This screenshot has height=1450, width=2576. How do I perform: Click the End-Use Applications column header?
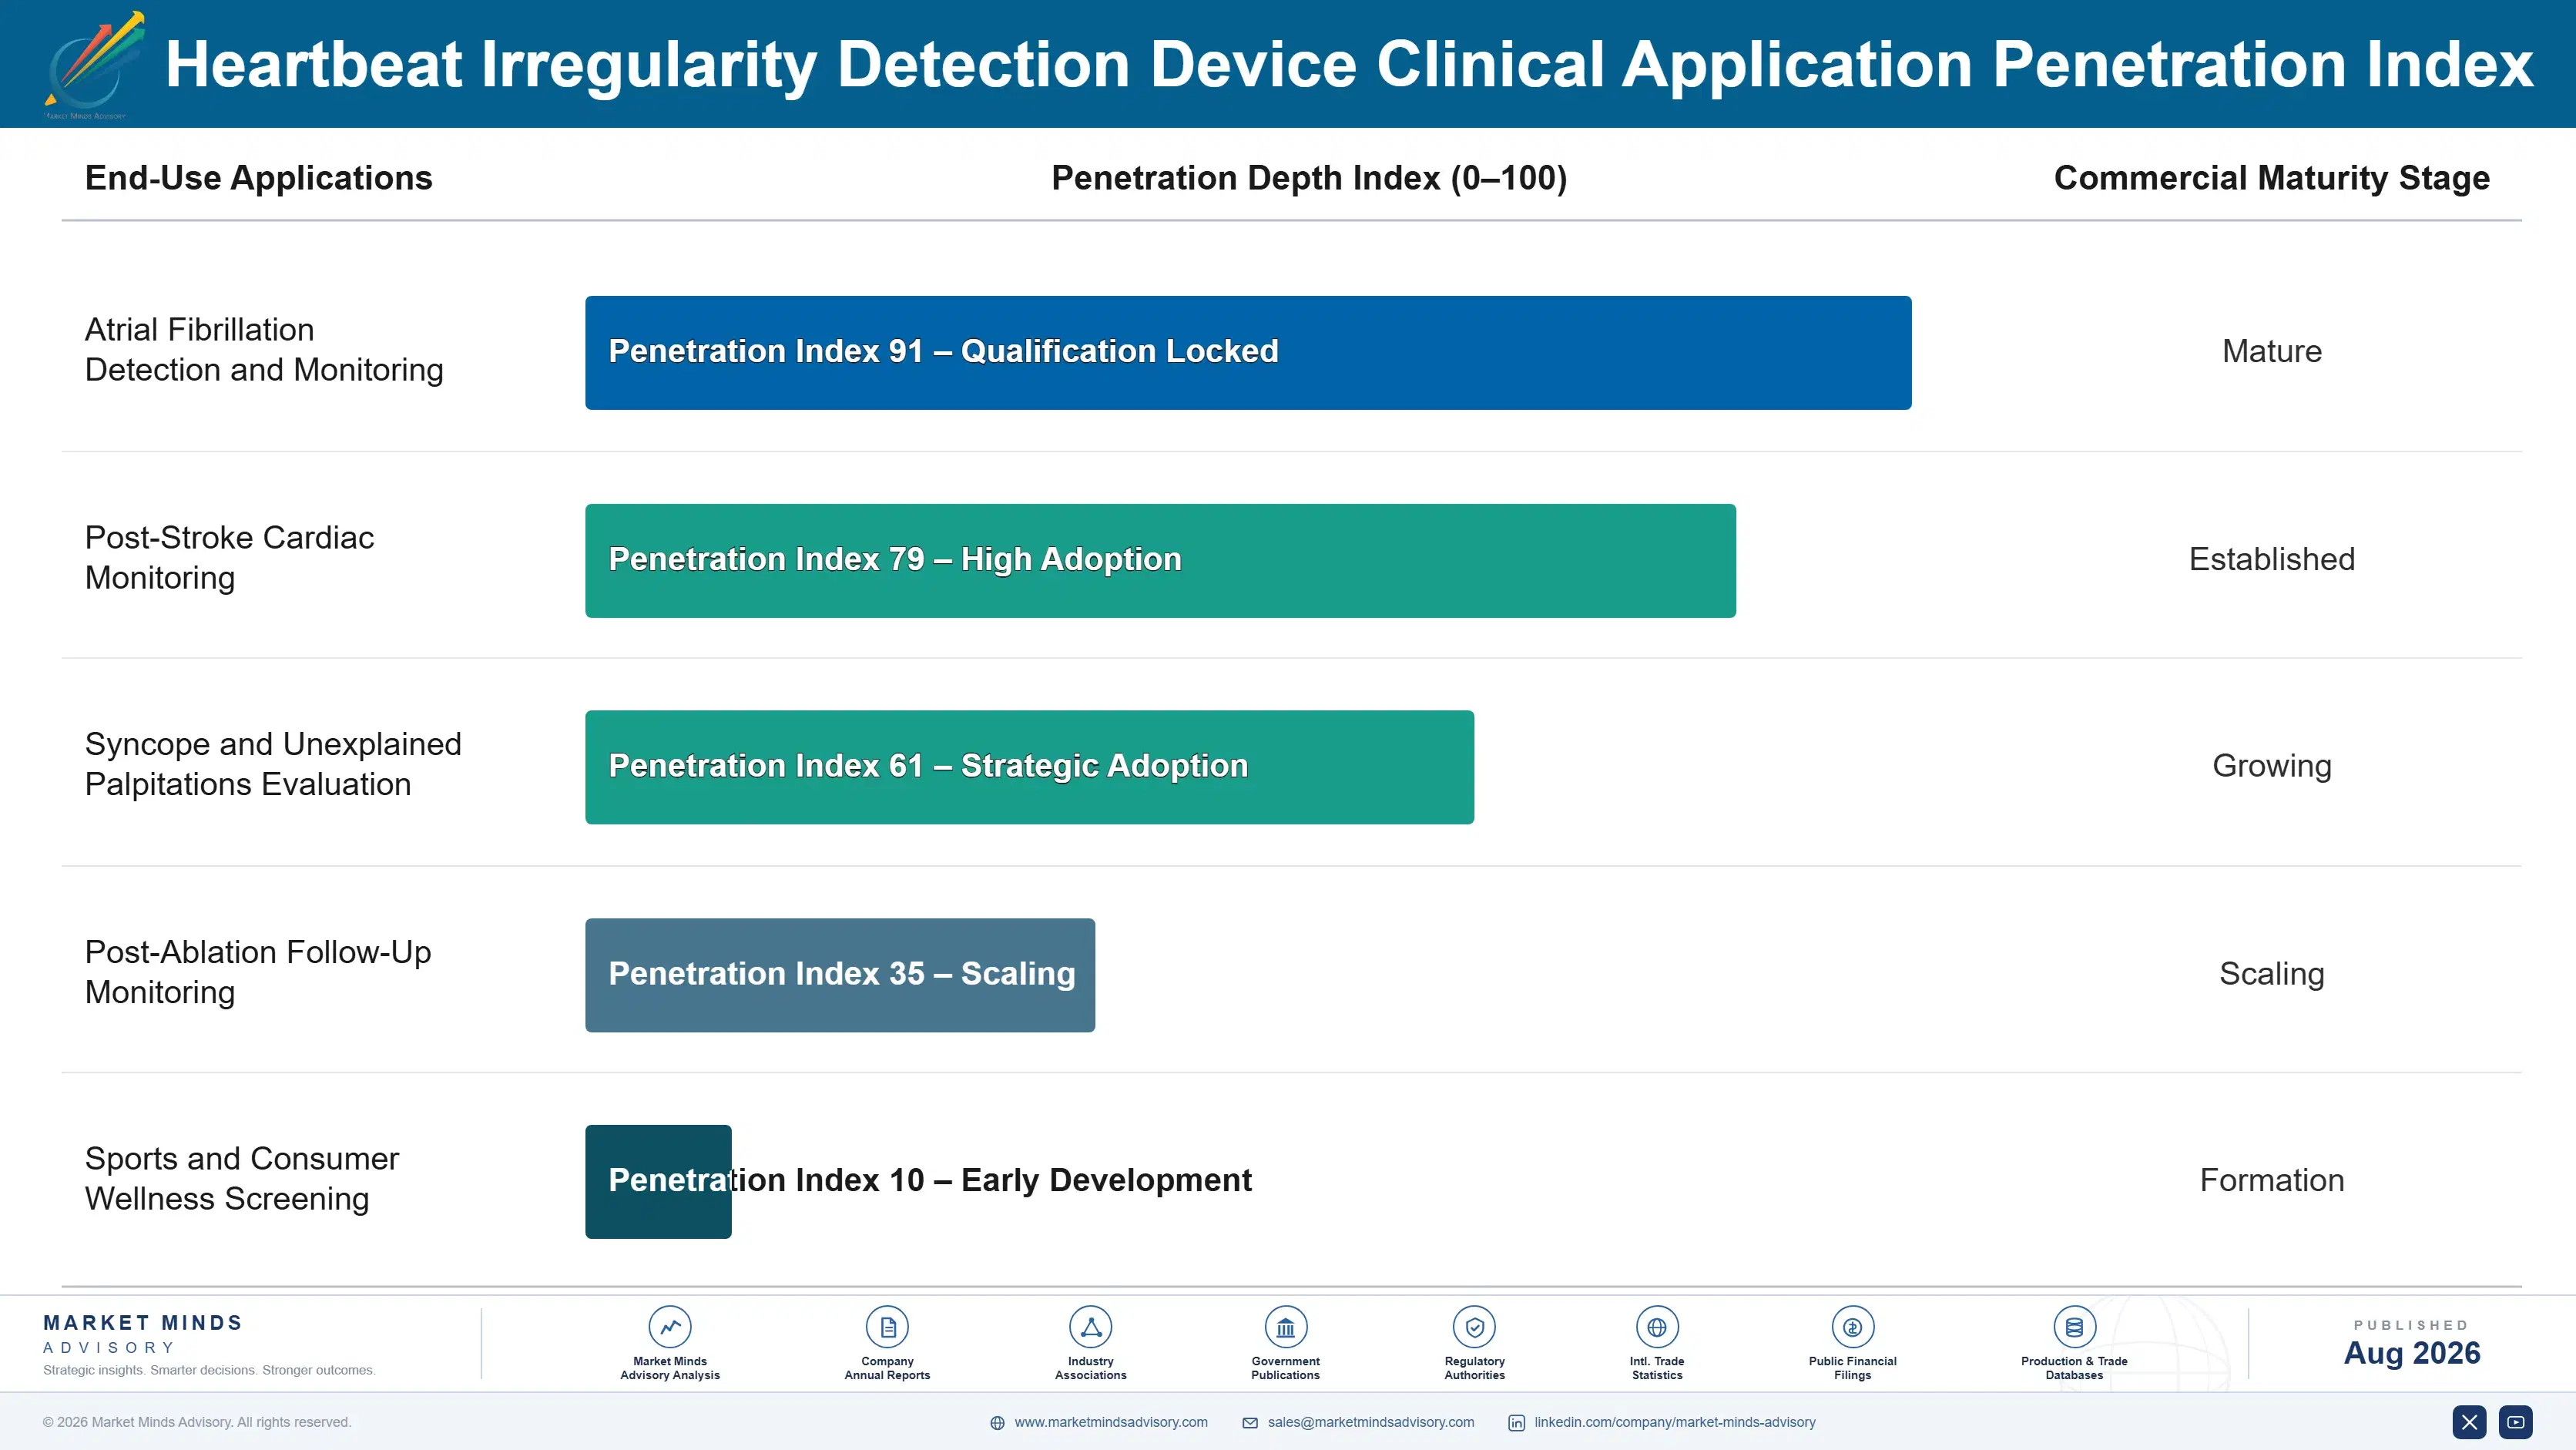pos(259,178)
